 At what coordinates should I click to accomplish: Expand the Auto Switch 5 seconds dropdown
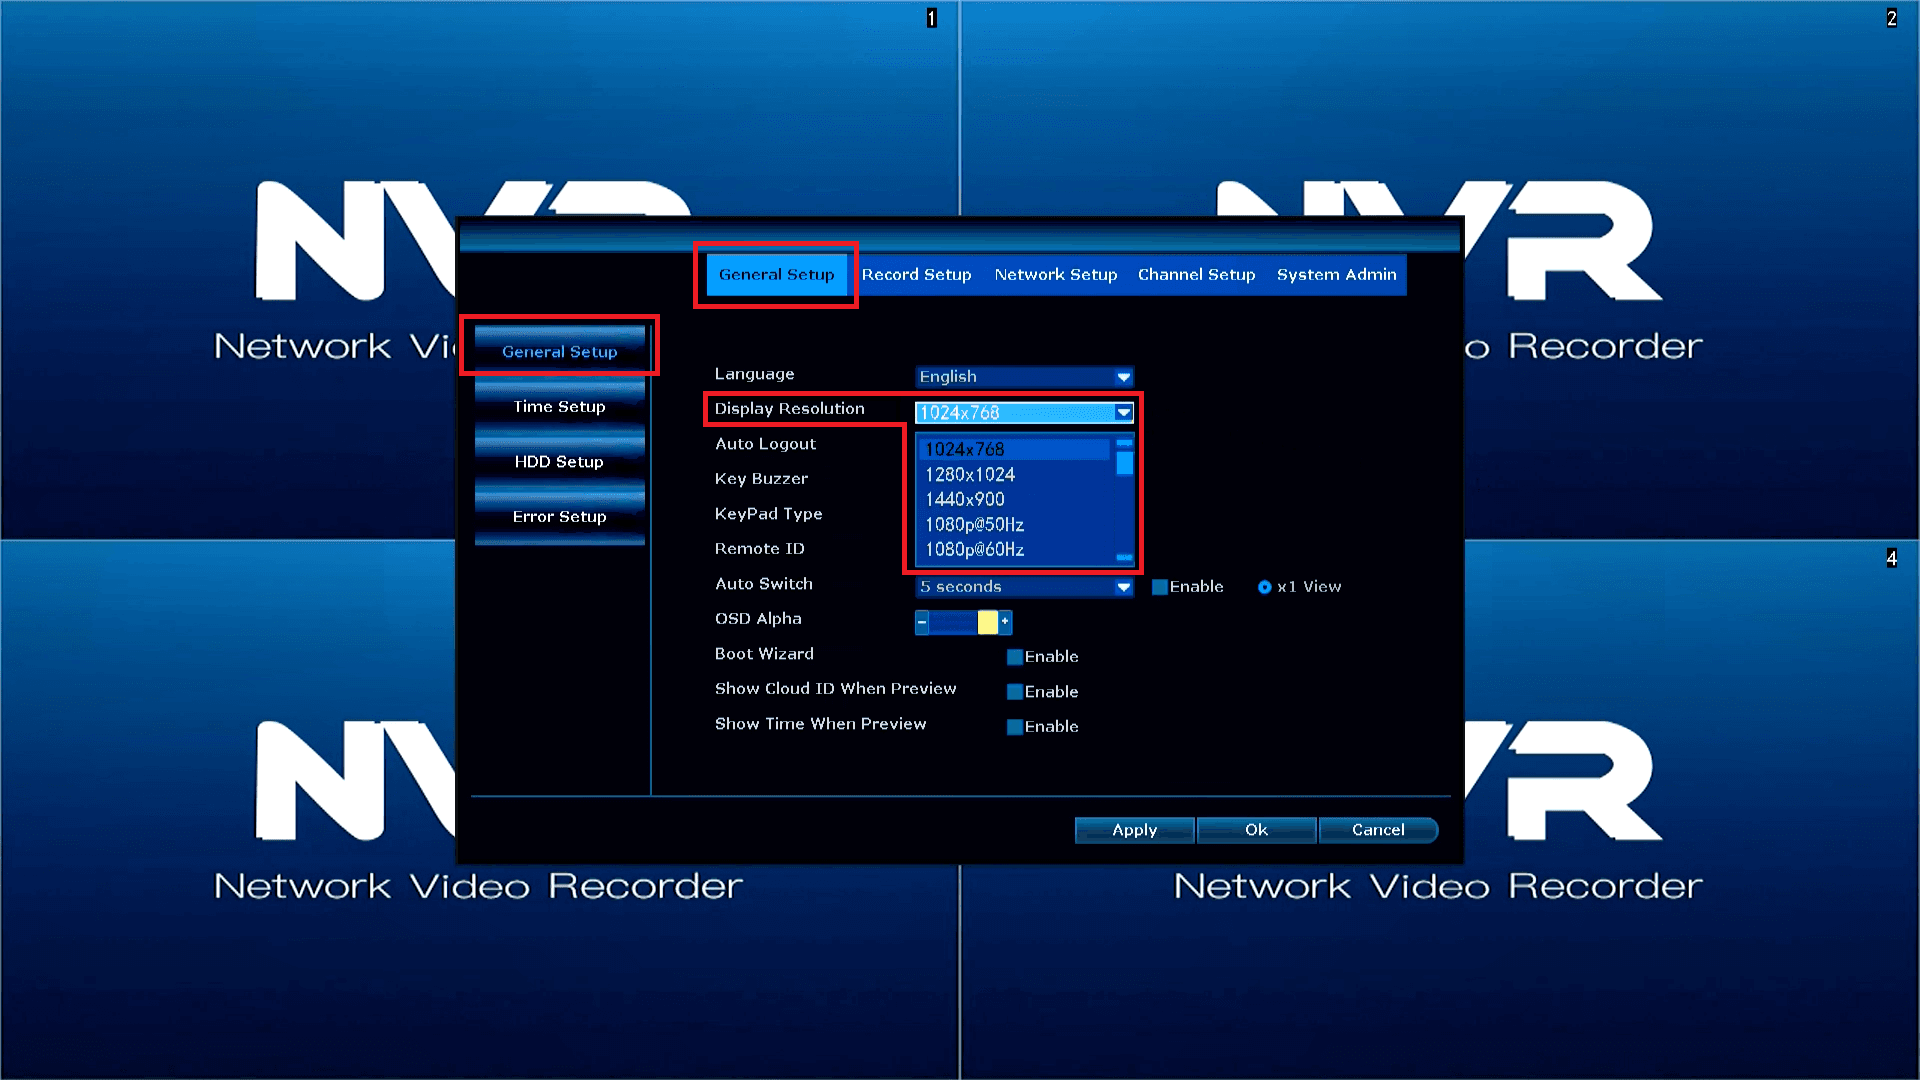[1024, 587]
